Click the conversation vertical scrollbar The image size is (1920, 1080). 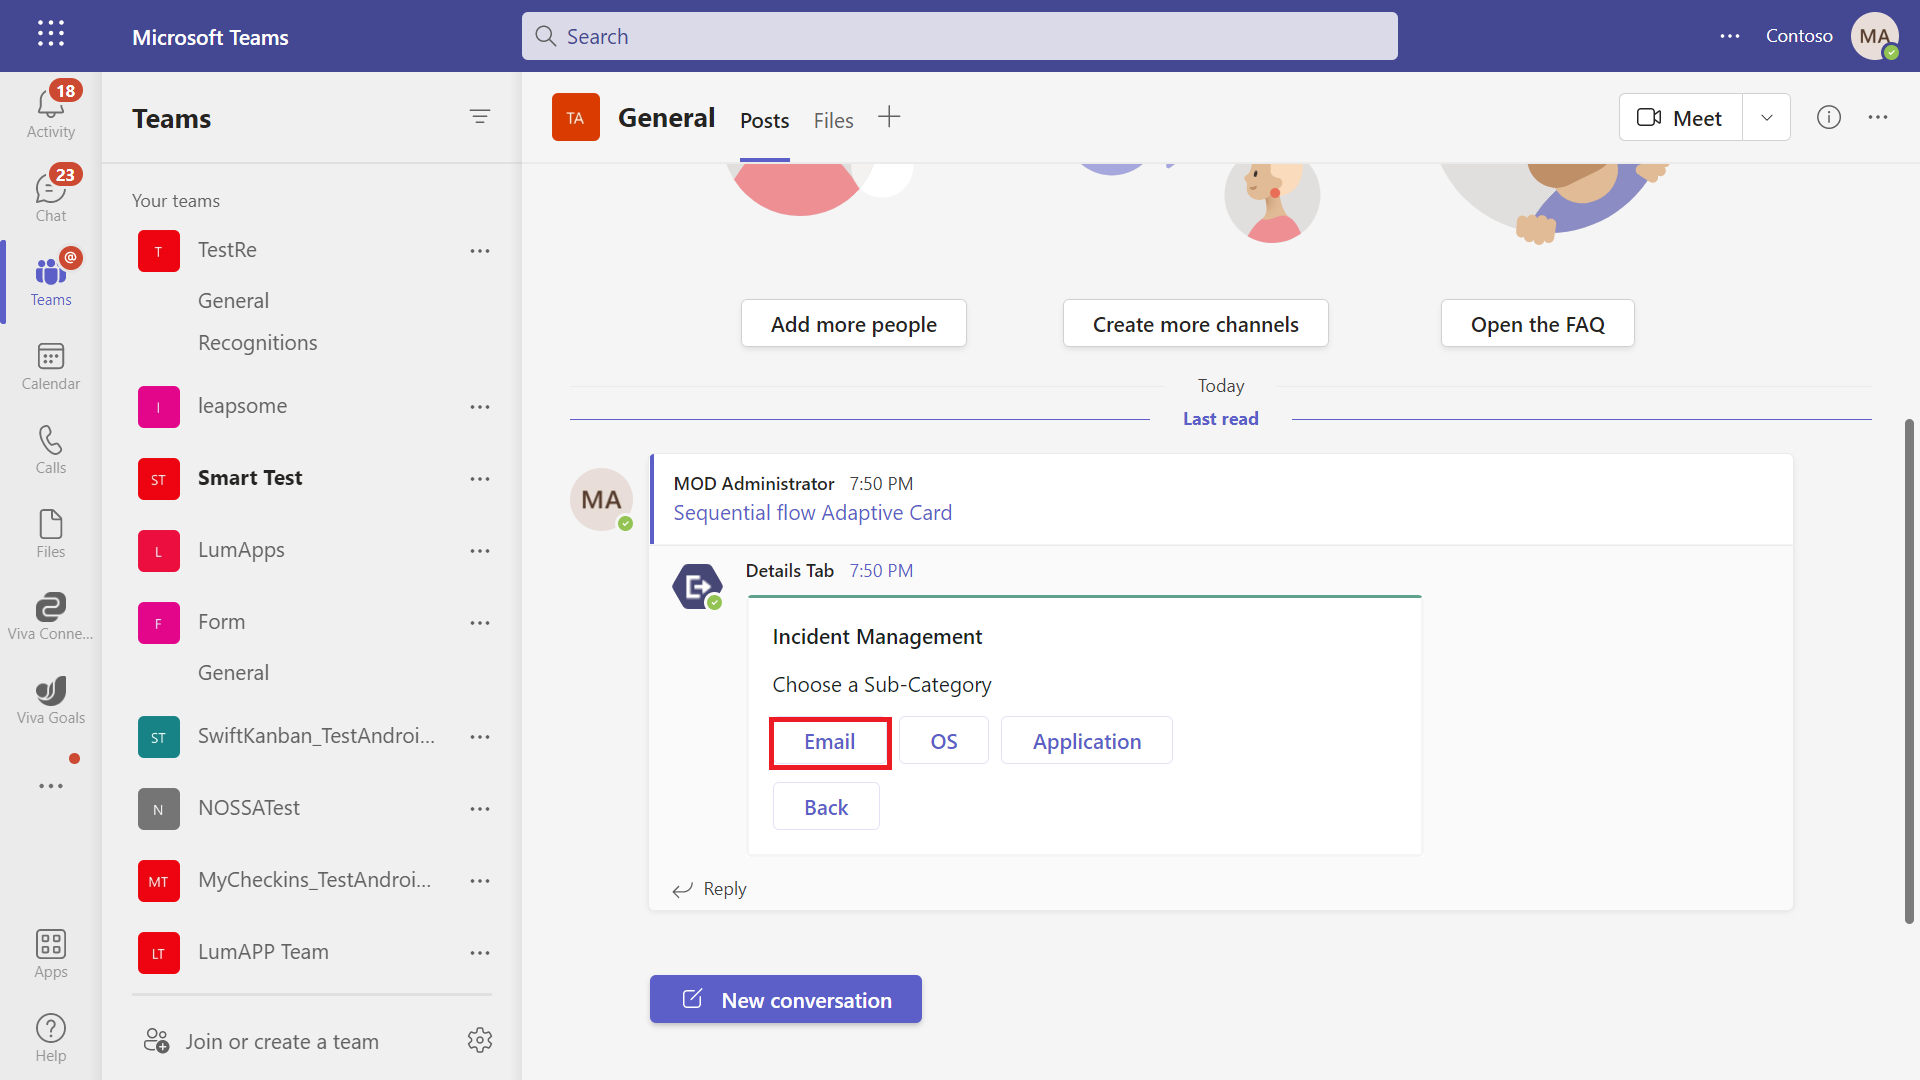[1909, 670]
